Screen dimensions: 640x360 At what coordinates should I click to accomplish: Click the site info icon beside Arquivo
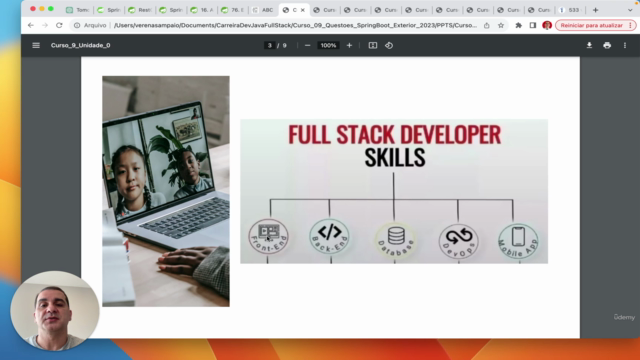77,25
